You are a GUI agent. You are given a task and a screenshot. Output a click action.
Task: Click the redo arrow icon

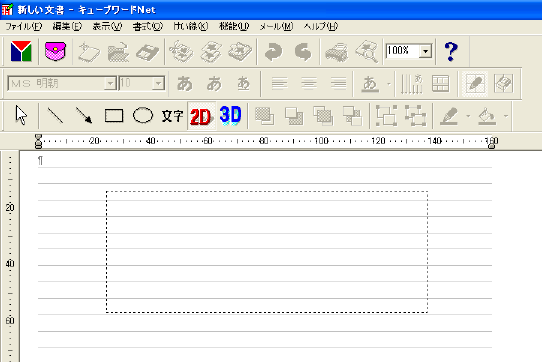click(x=303, y=52)
